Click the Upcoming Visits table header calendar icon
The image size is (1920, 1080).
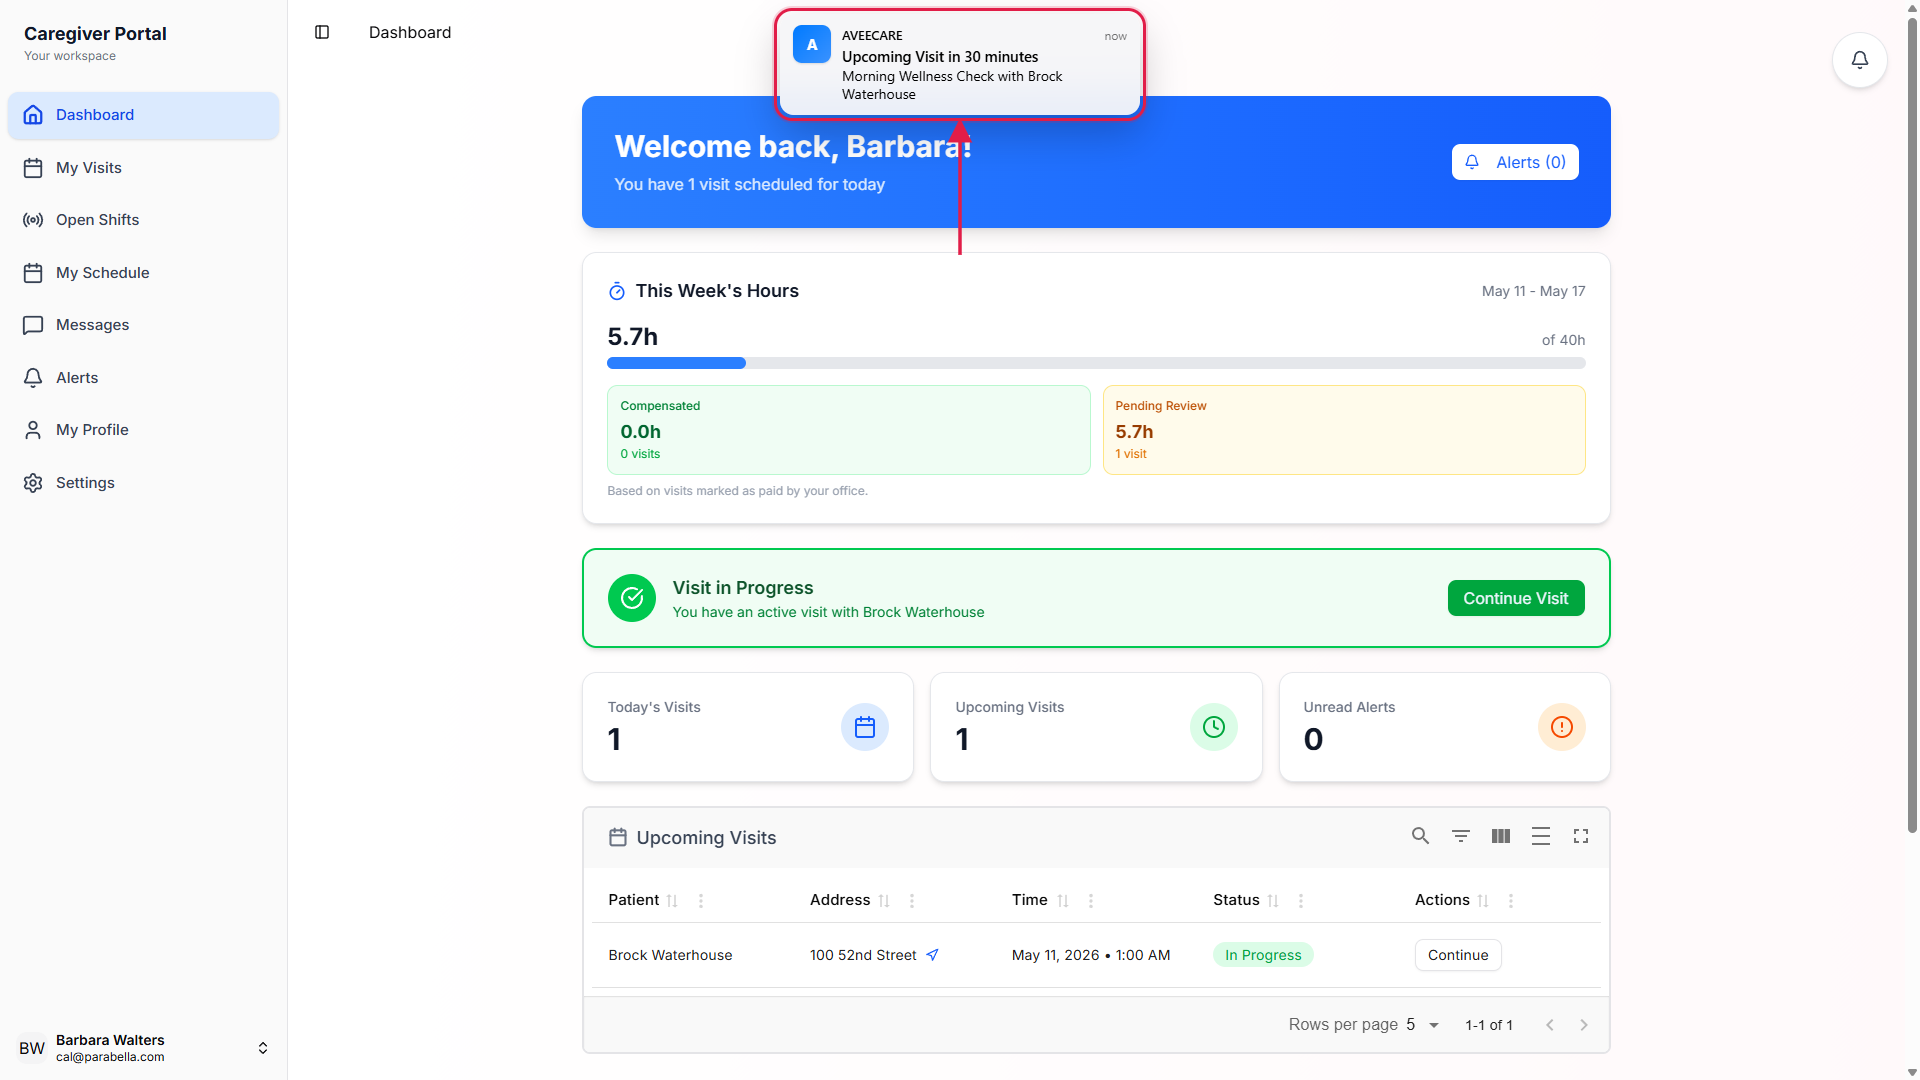[x=618, y=837]
